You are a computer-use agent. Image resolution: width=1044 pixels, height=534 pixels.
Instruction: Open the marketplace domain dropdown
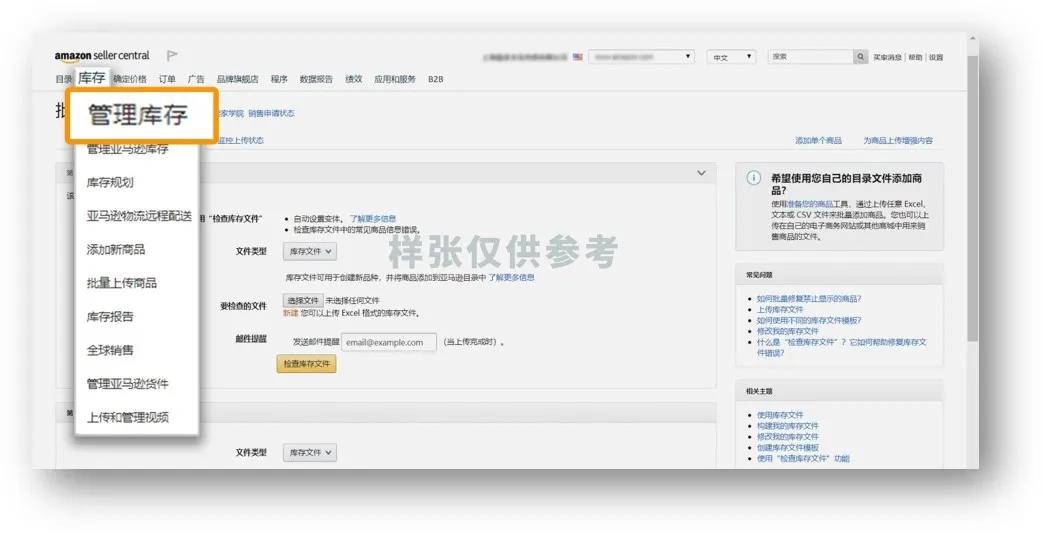(641, 57)
